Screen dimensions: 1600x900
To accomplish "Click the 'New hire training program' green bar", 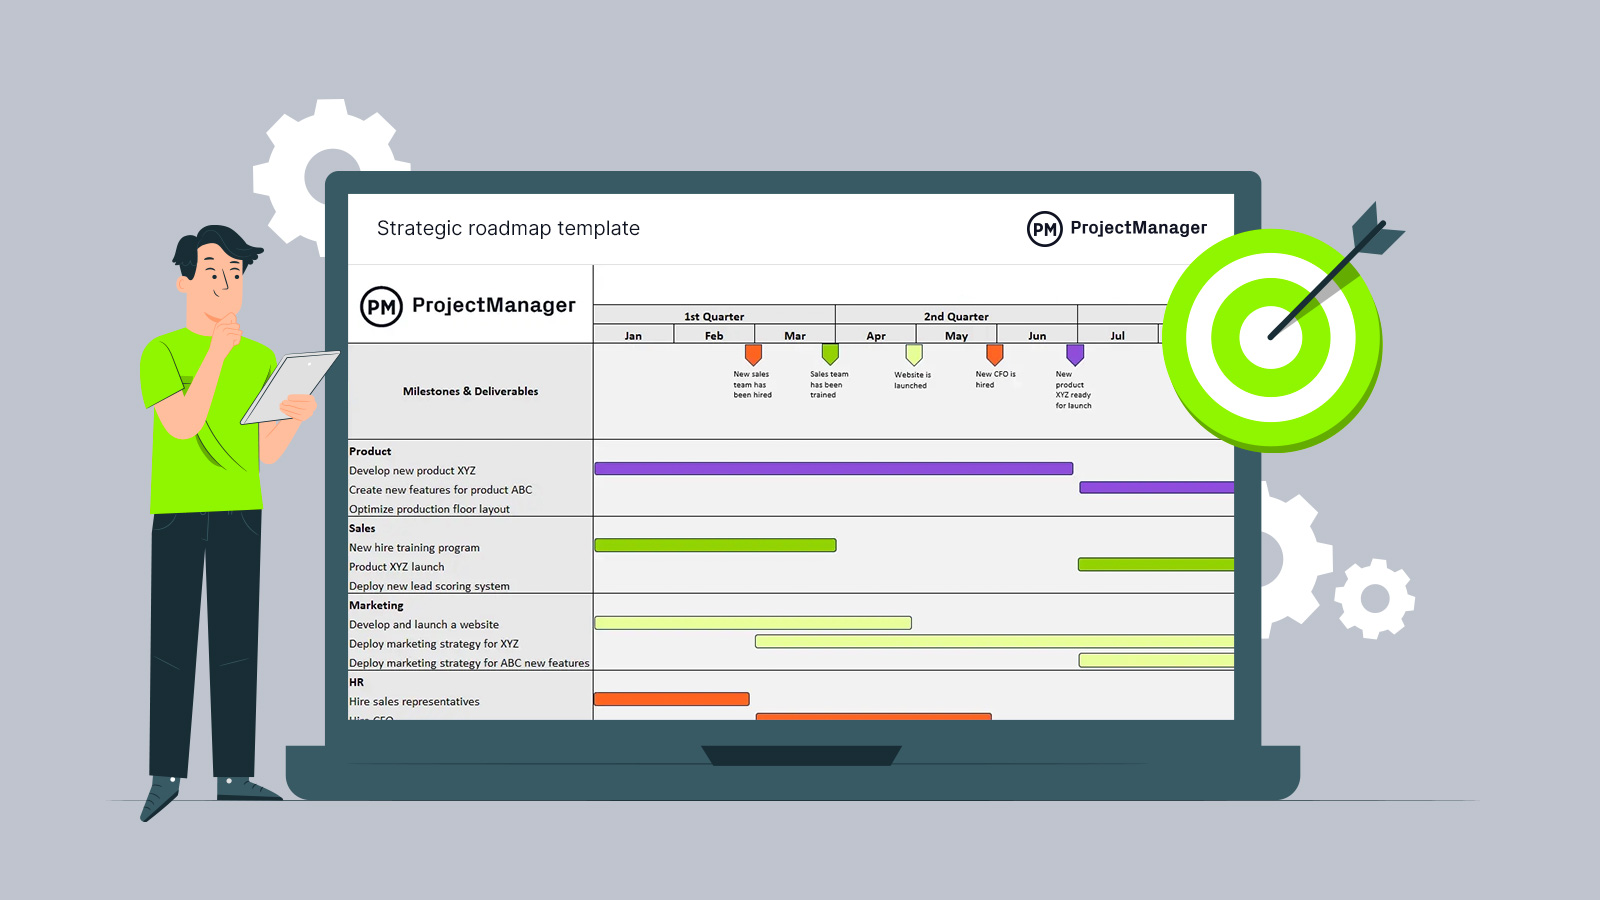I will (715, 545).
